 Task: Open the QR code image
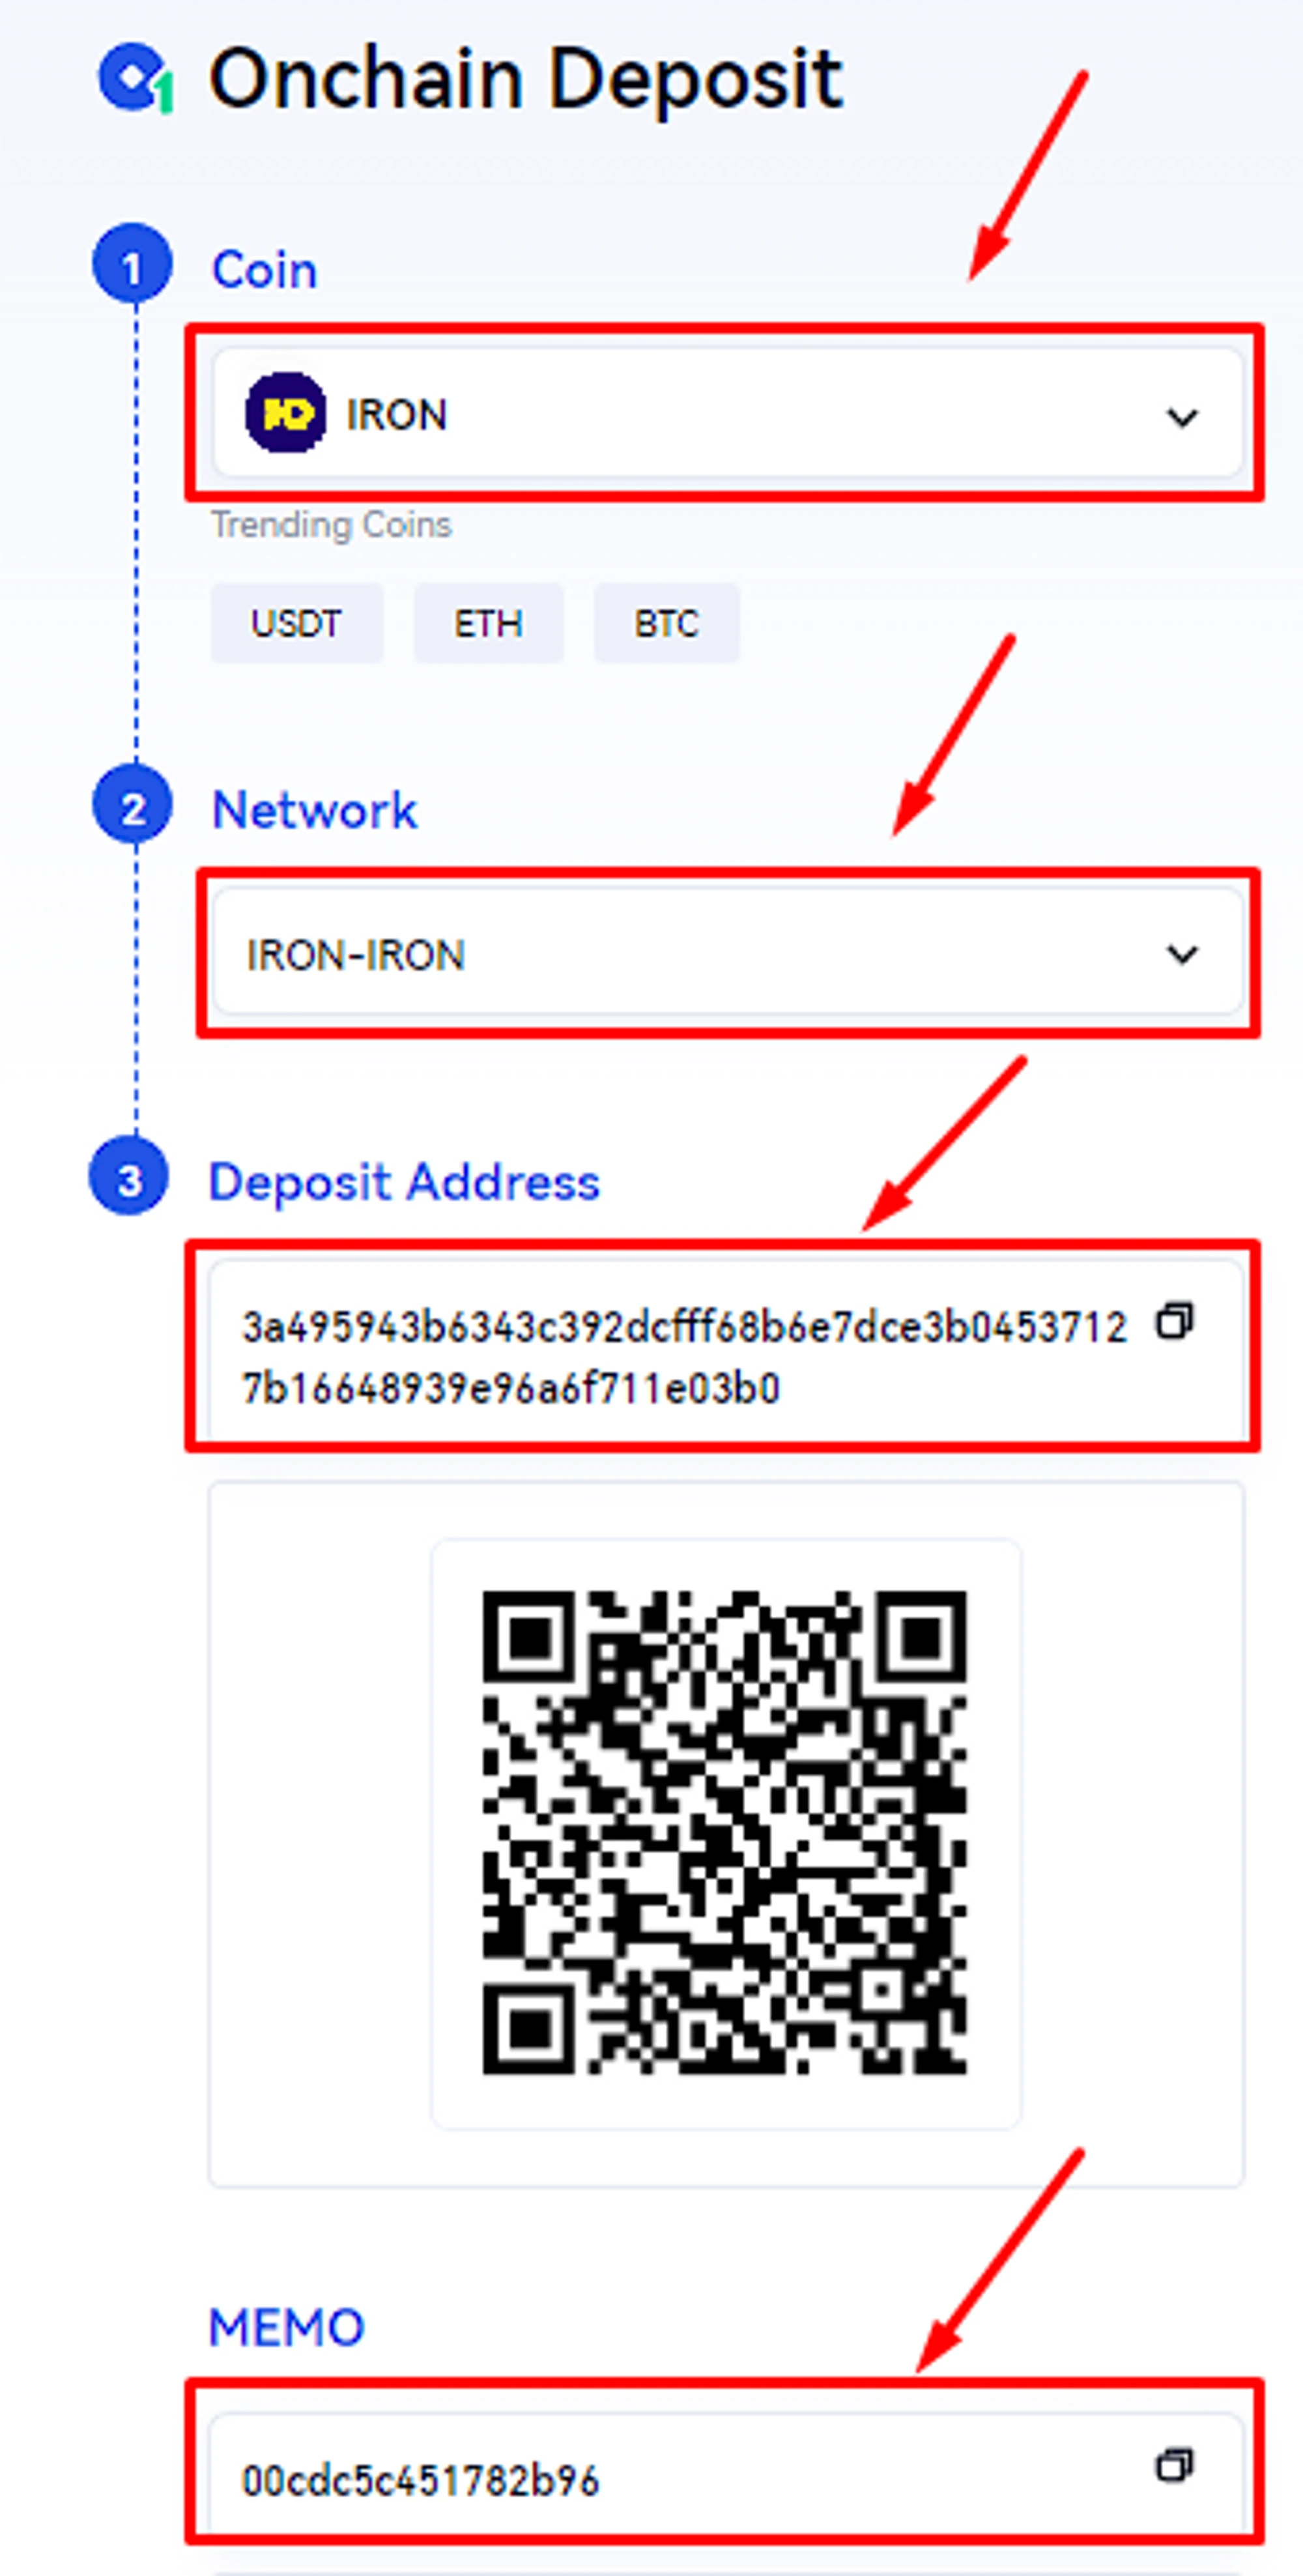pos(725,1833)
